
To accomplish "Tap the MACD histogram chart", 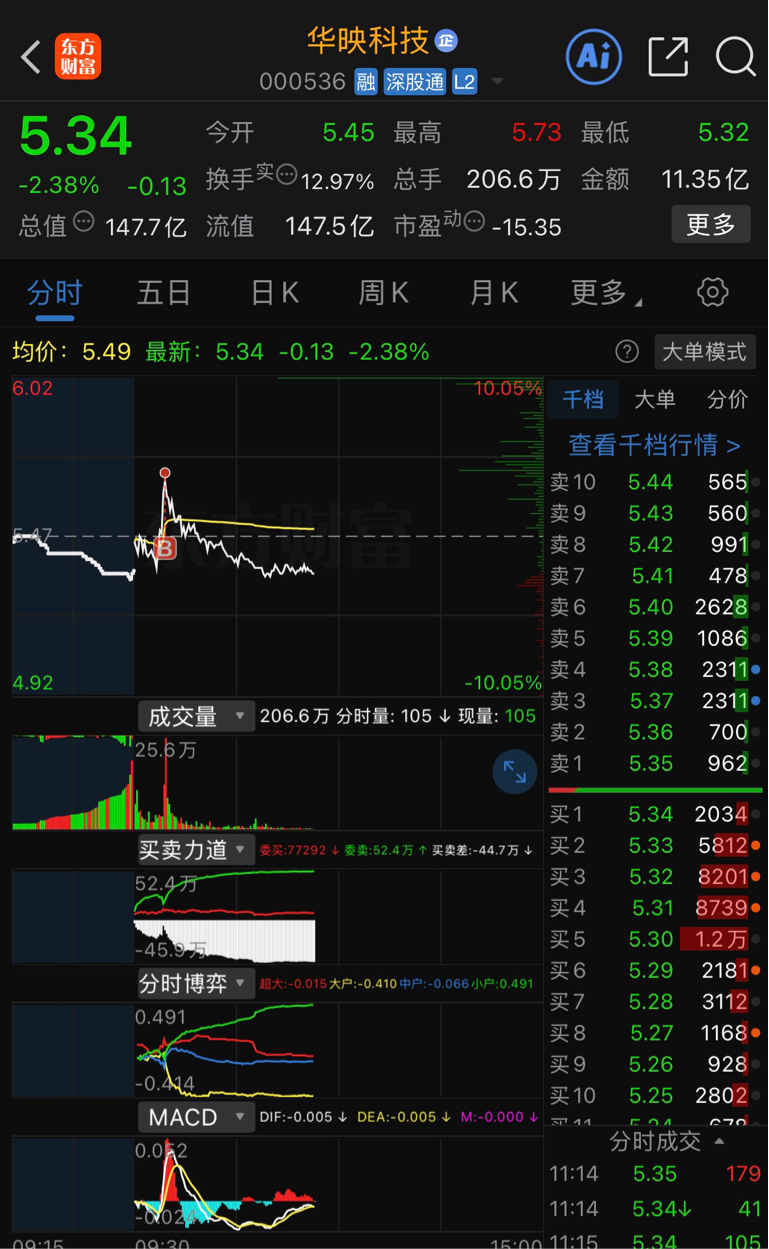I will [x=276, y=1185].
